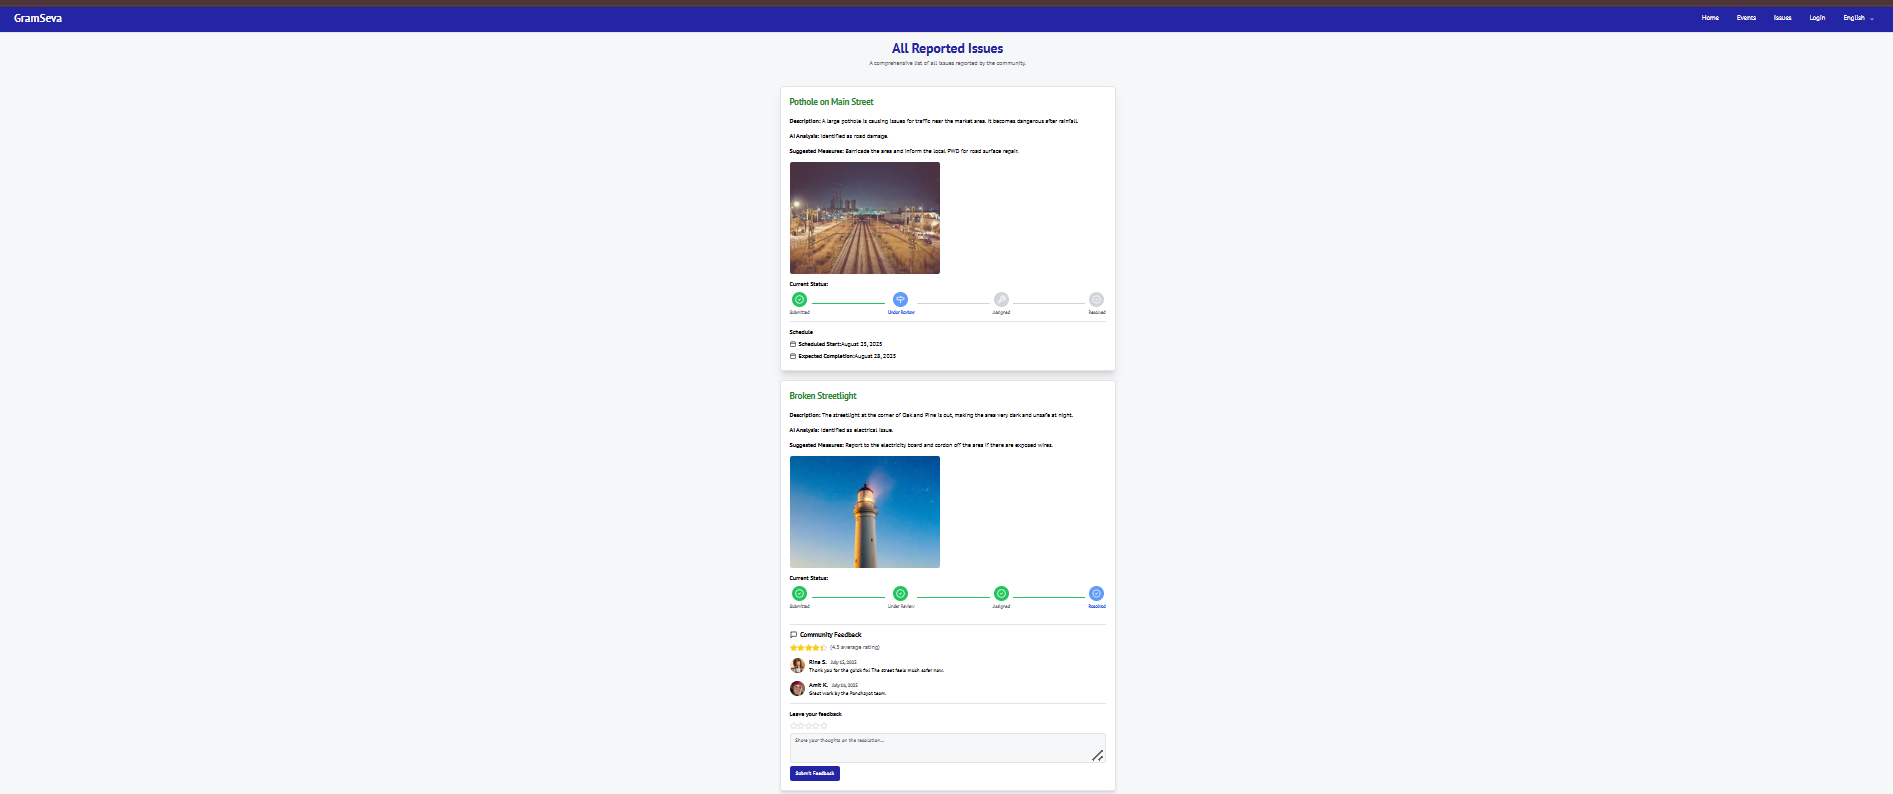Click the feedback thoughts text area
The image size is (1893, 794).
[x=948, y=748]
